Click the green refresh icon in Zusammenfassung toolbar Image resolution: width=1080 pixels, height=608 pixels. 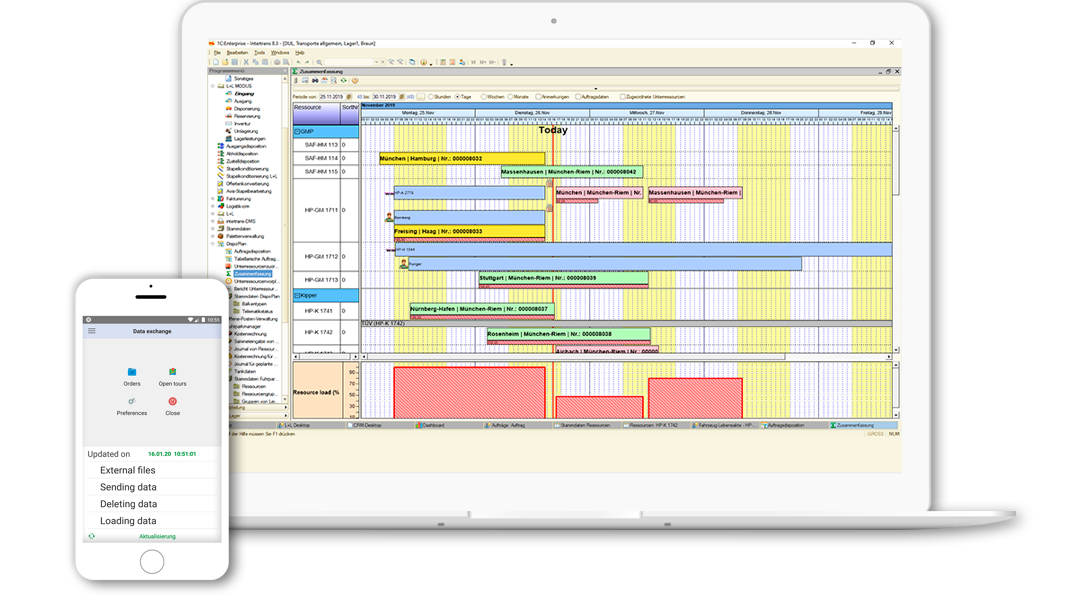coord(344,81)
